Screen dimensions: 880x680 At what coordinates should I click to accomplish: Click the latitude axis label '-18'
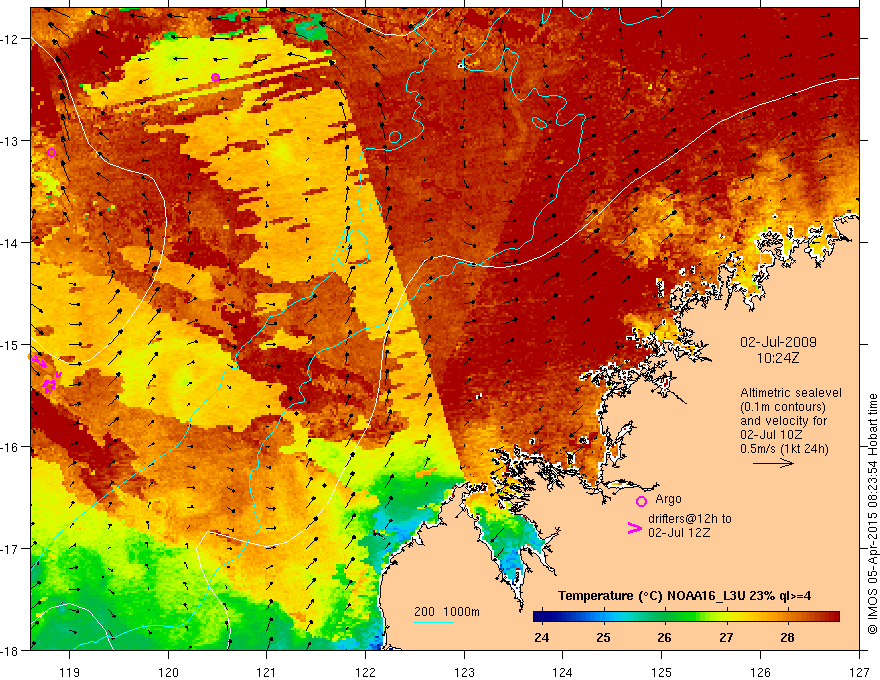click(10, 651)
